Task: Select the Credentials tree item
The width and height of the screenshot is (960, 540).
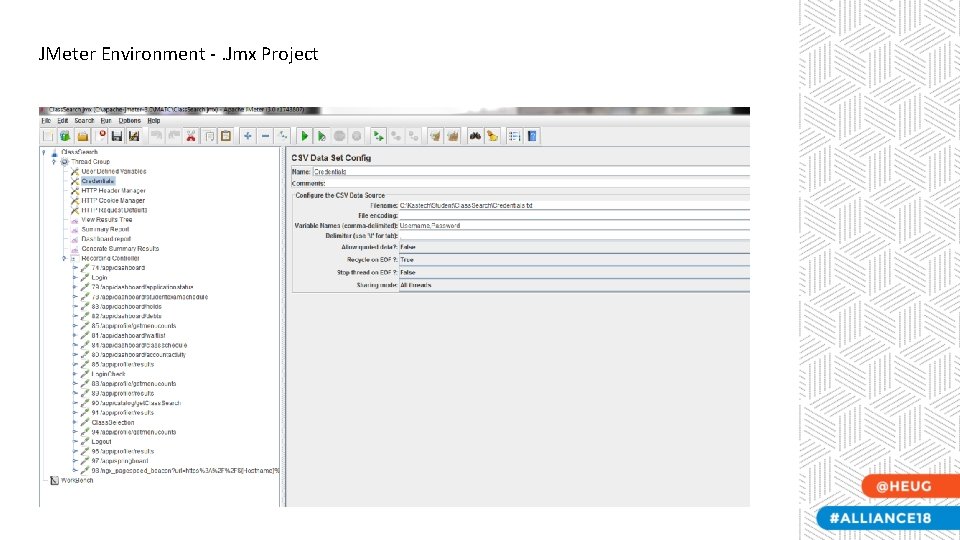Action: click(x=97, y=181)
